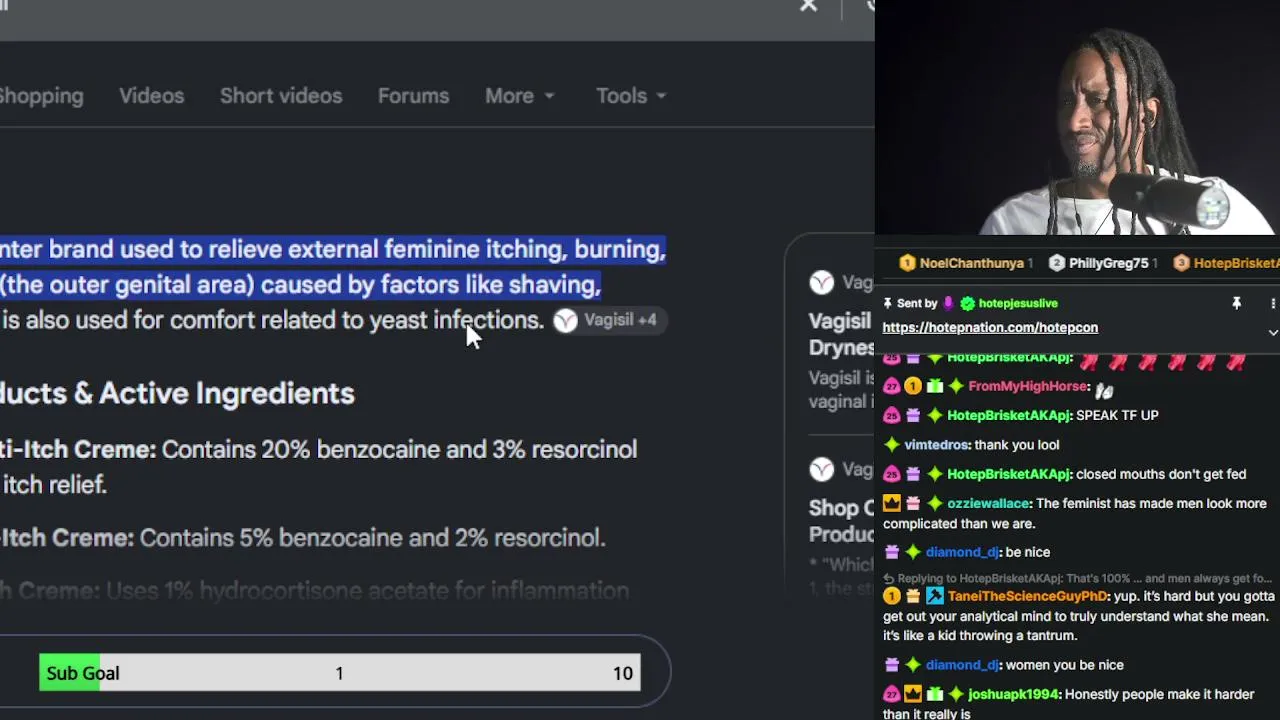Image resolution: width=1280 pixels, height=720 pixels.
Task: Click NoelChanthunya gold rank 1 badge
Action: pyautogui.click(x=907, y=263)
